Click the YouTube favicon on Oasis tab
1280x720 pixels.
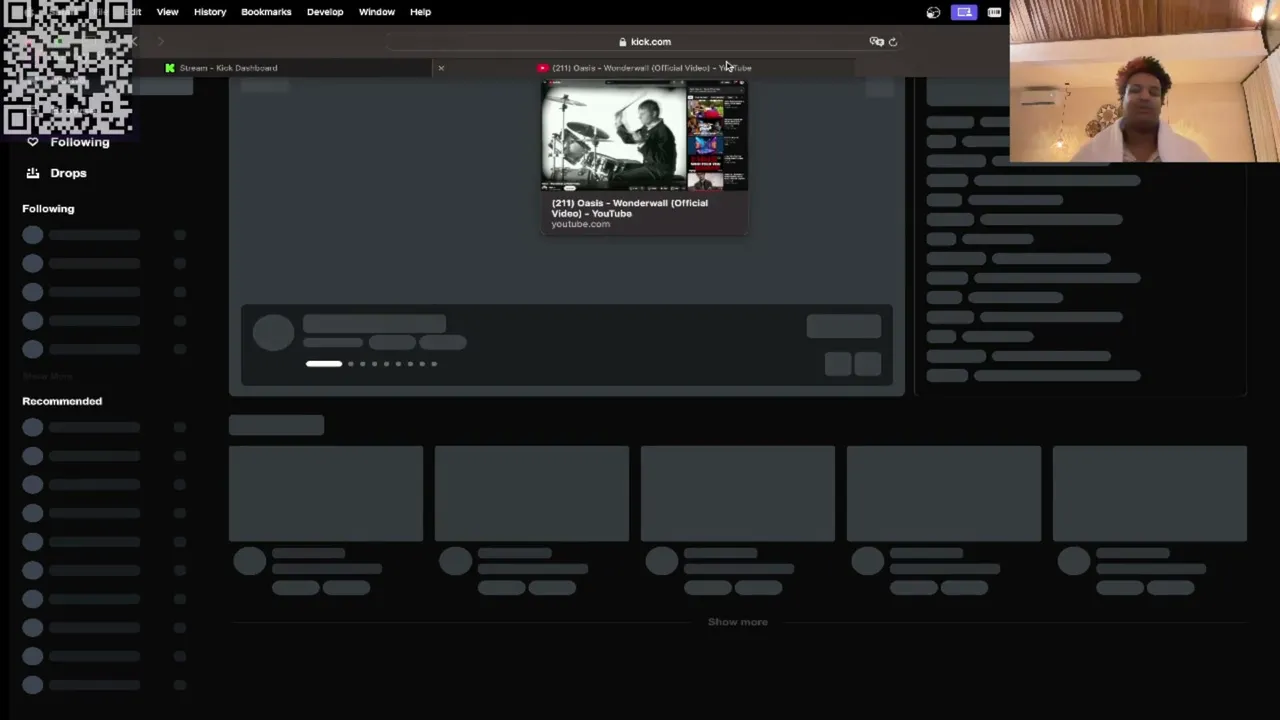(543, 68)
